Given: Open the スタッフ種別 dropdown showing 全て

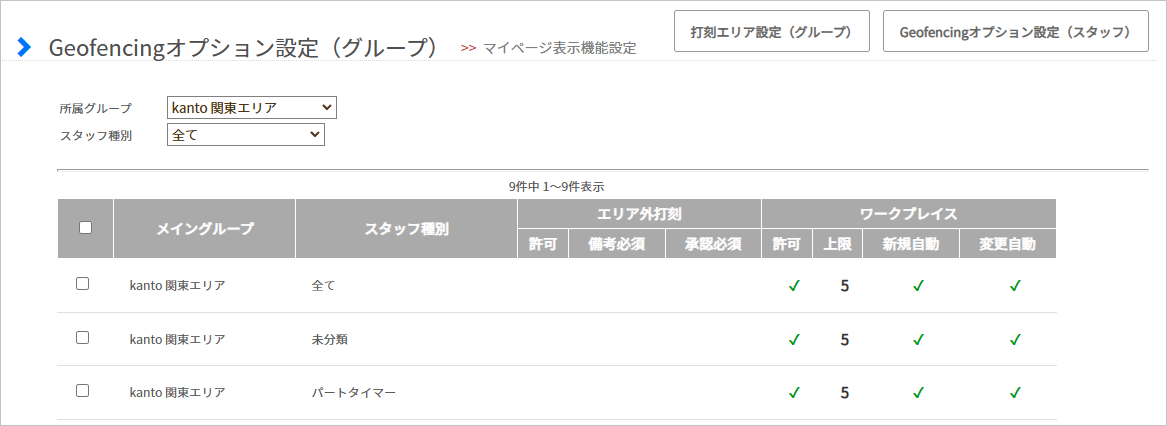Looking at the screenshot, I should (246, 135).
